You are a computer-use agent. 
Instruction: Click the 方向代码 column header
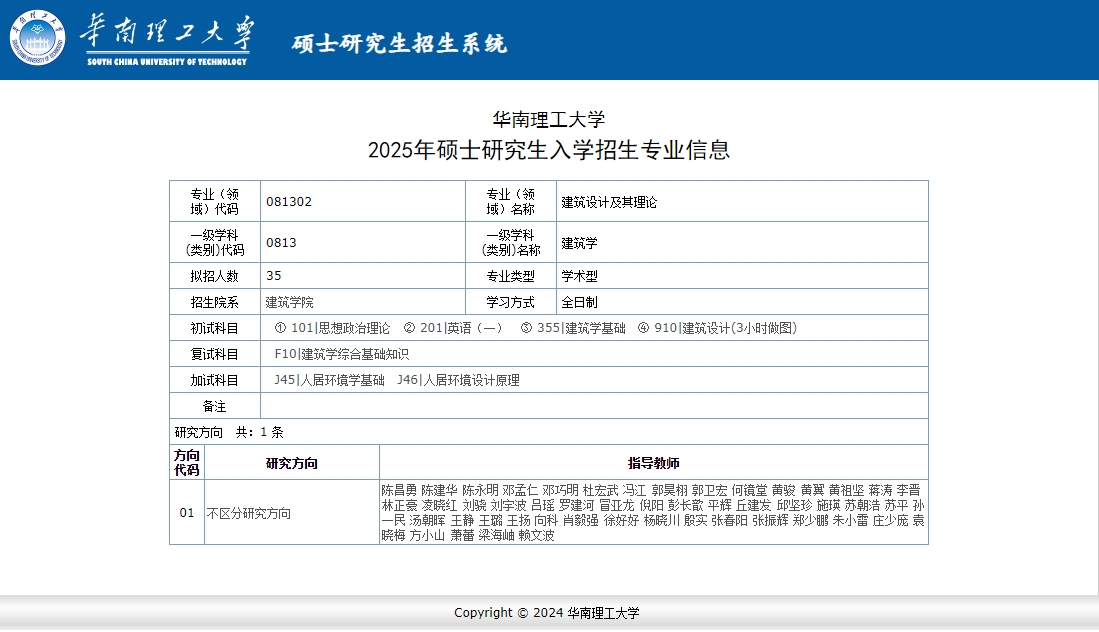pos(186,462)
